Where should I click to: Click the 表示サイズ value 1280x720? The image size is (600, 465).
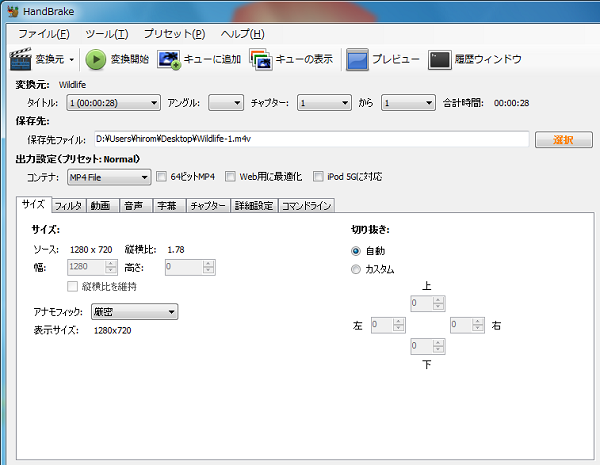tap(112, 331)
